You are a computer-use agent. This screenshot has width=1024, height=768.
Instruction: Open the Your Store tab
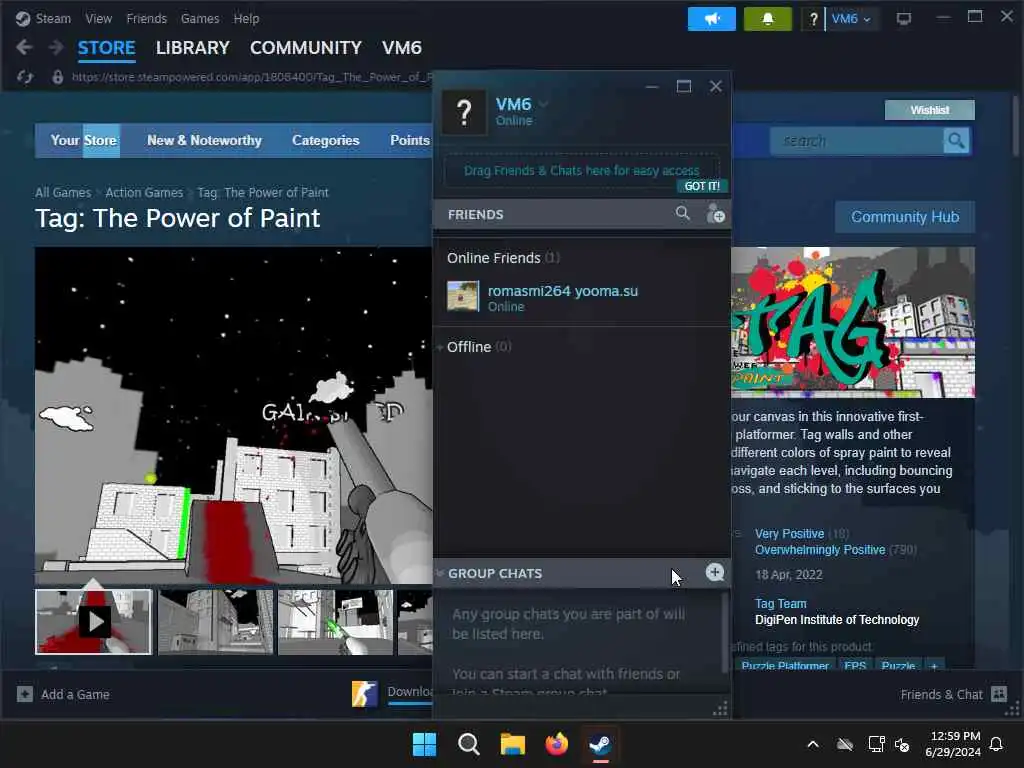click(x=84, y=140)
